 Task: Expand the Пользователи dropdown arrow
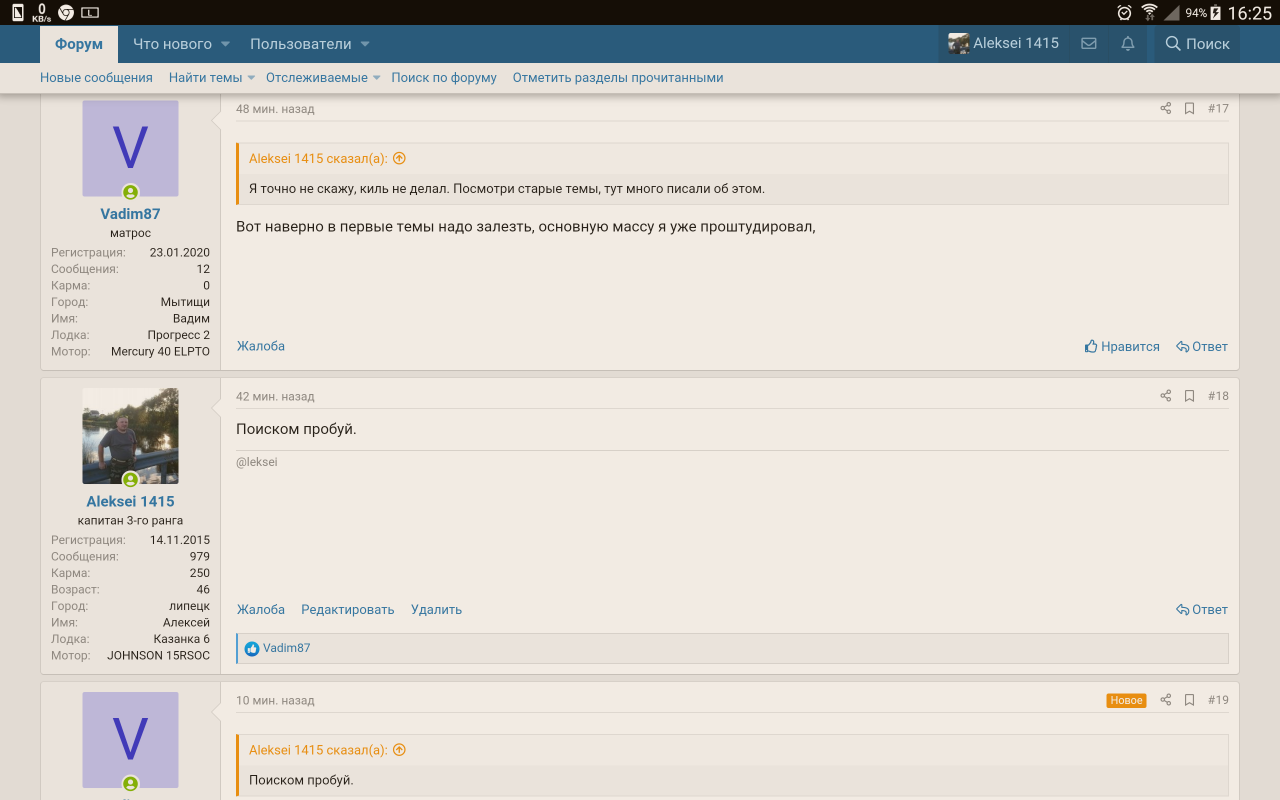coord(365,44)
